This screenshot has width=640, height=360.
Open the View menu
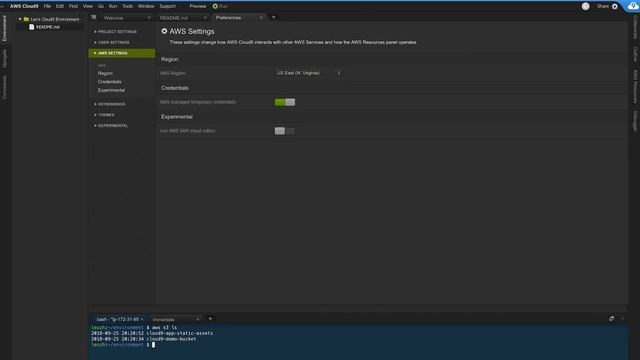click(88, 6)
